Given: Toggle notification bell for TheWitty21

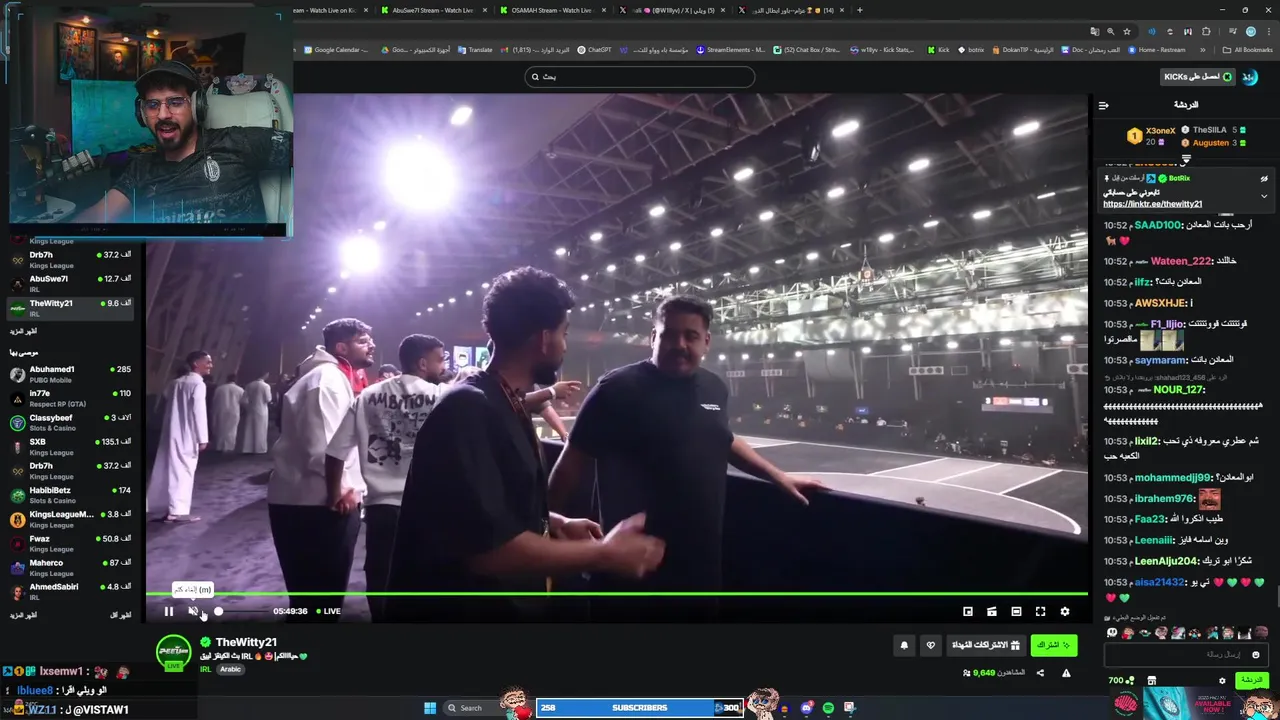Looking at the screenshot, I should coord(904,645).
